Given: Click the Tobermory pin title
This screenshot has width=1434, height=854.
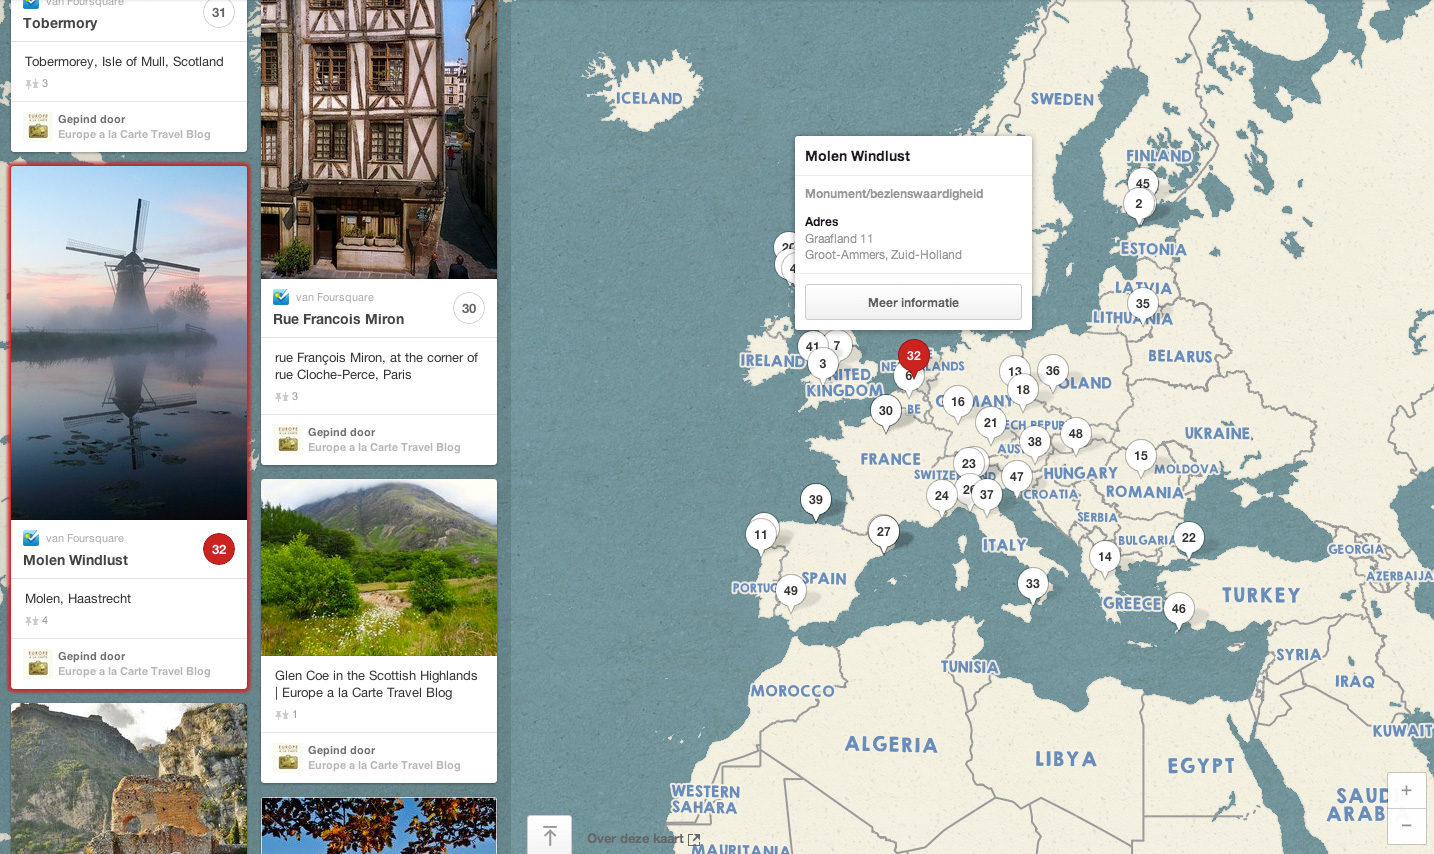Looking at the screenshot, I should pyautogui.click(x=61, y=23).
